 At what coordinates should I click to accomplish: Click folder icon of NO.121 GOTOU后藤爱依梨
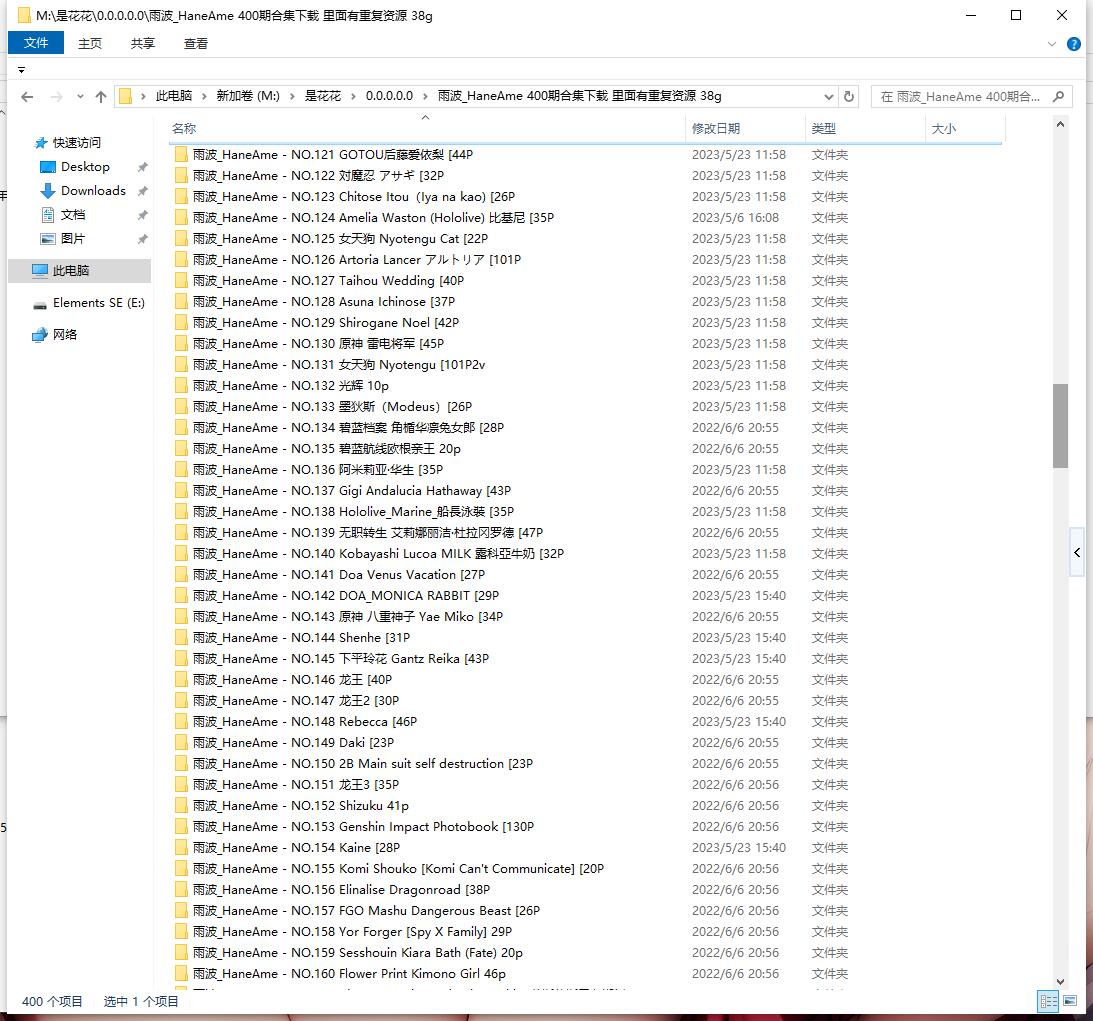(181, 154)
